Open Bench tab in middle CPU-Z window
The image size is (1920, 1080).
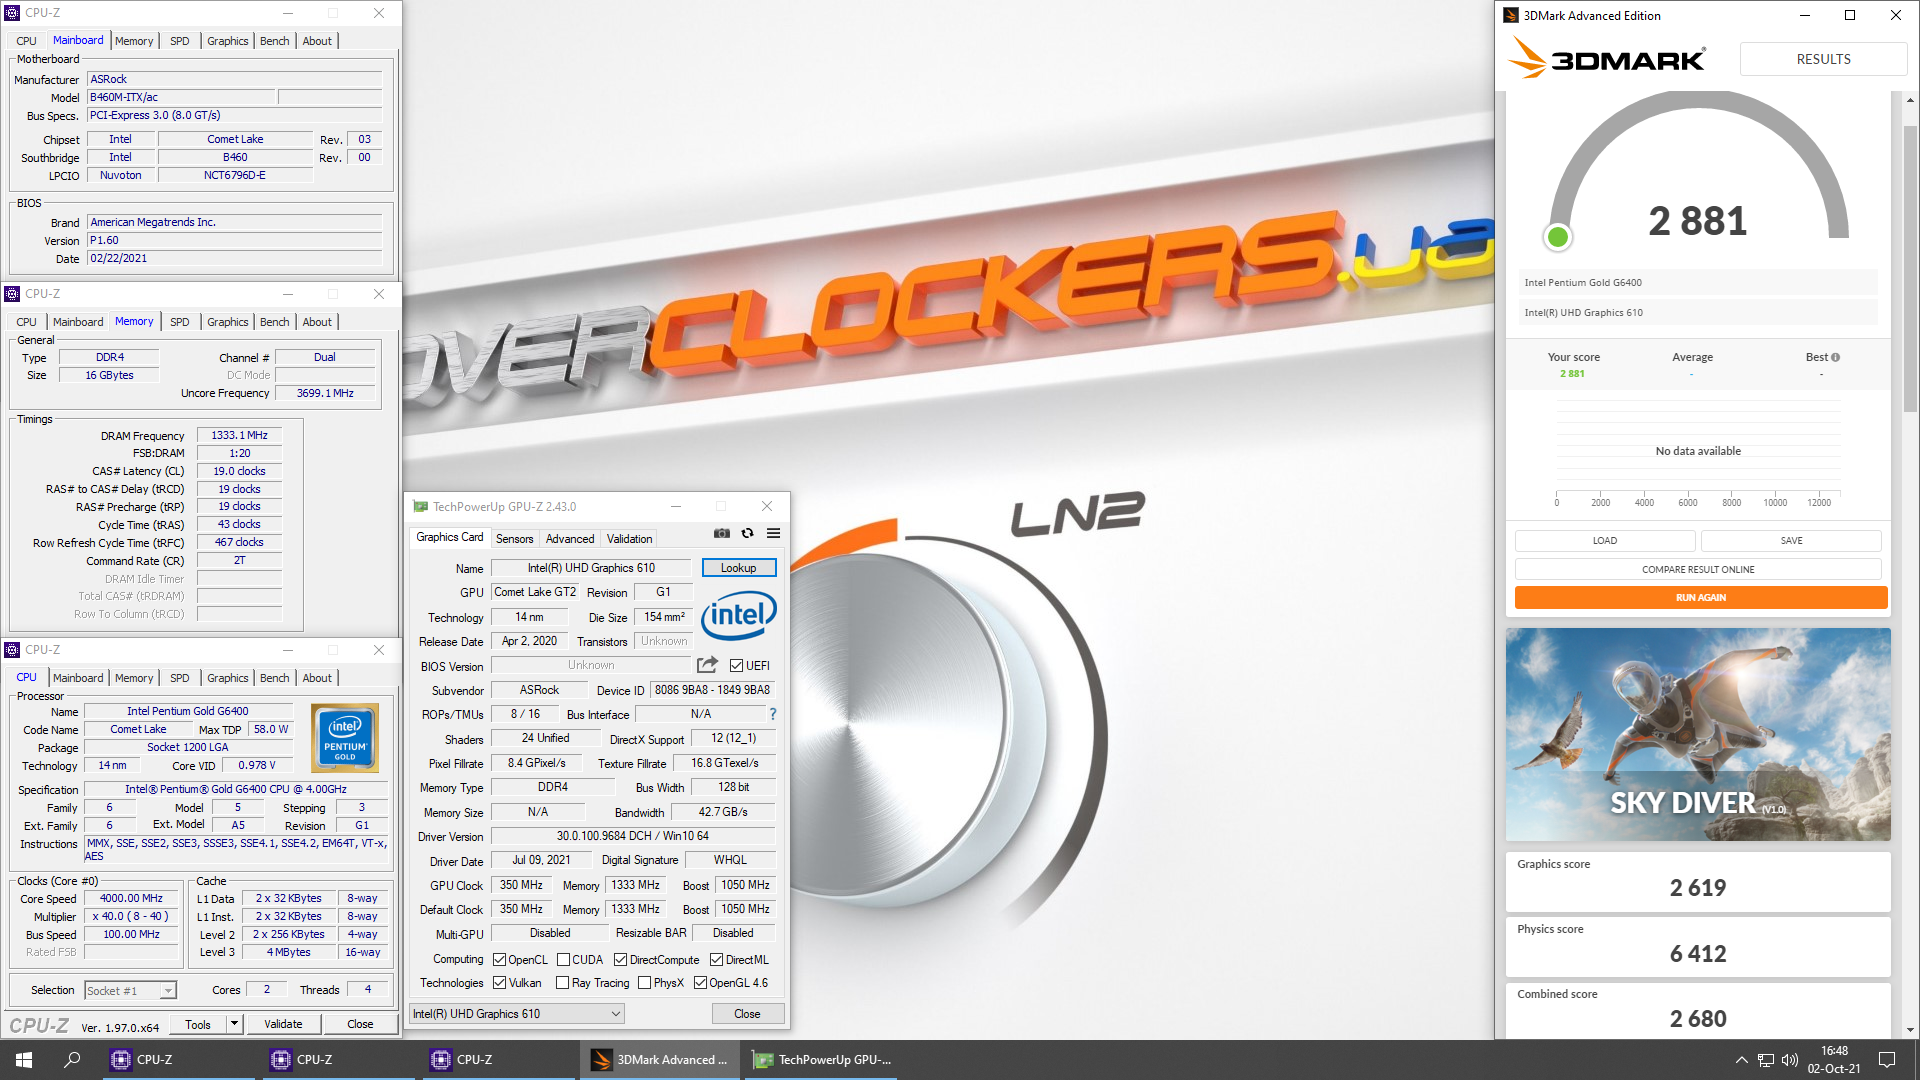(x=274, y=322)
